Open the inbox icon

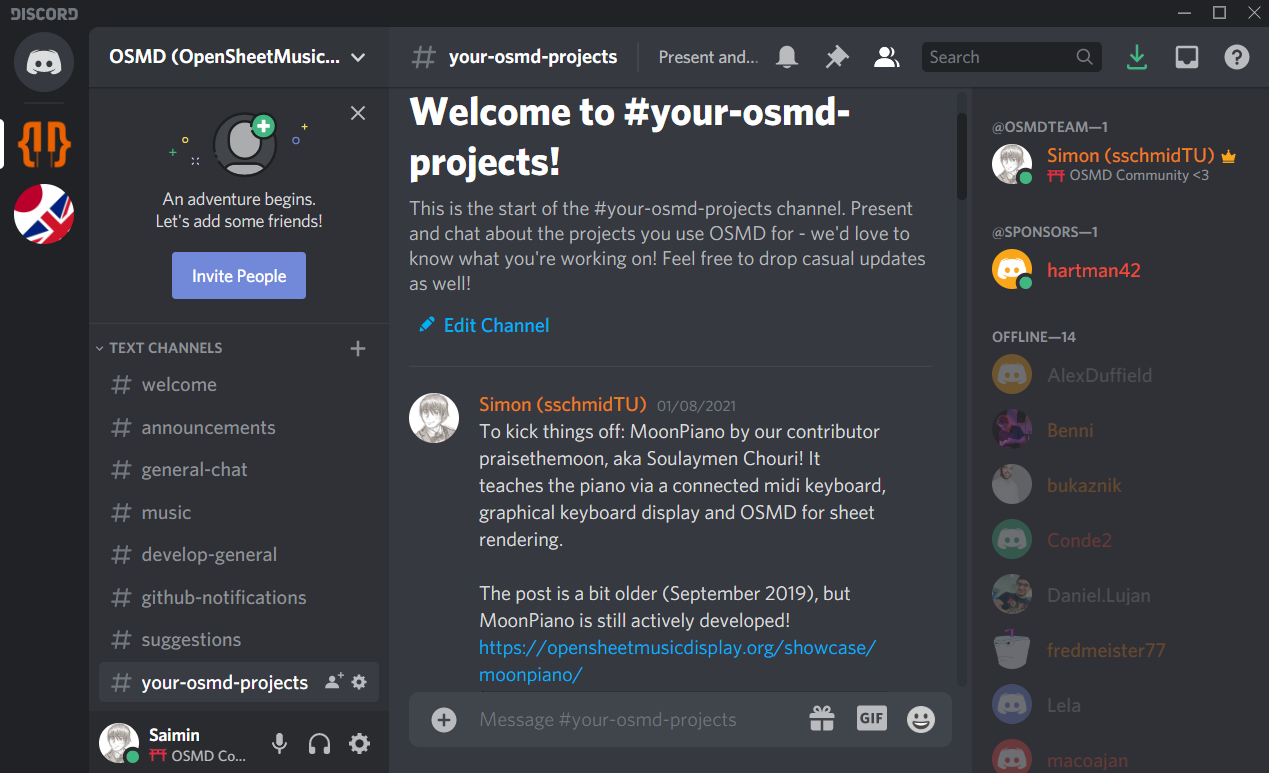click(1186, 57)
